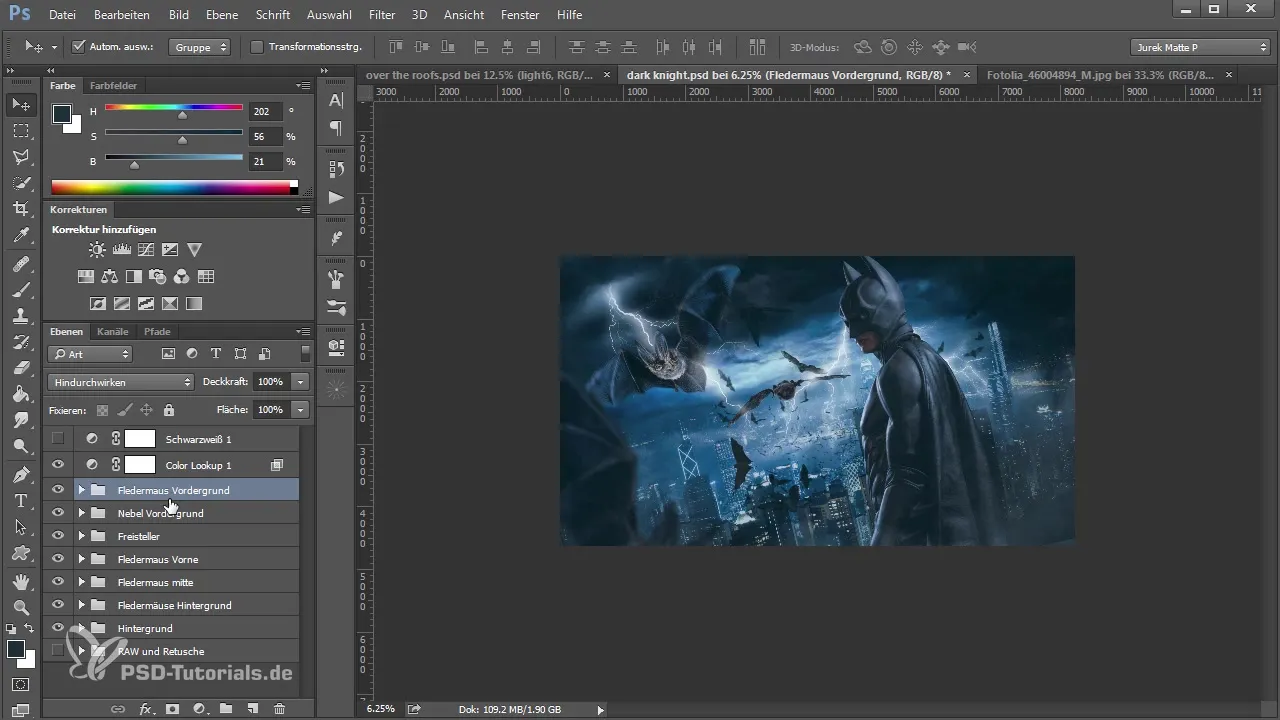Enable the Transformationsstrg. checkbox
The height and width of the screenshot is (720, 1280).
tap(257, 47)
